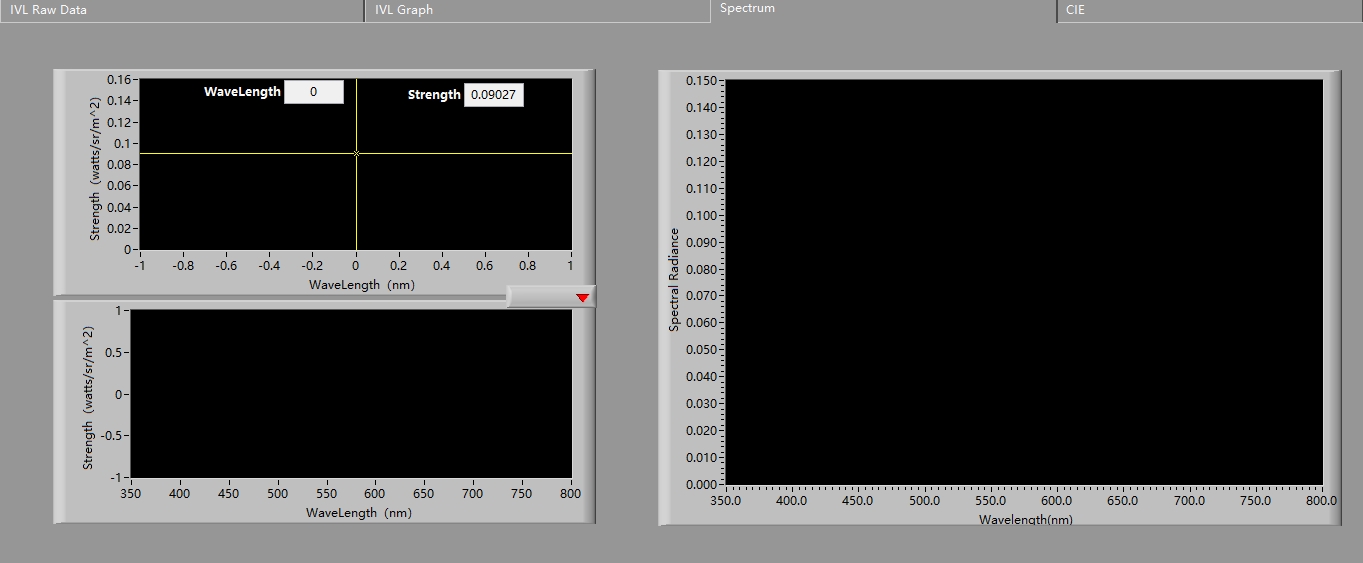Click the Spectral Radiance axis label

pyautogui.click(x=674, y=280)
